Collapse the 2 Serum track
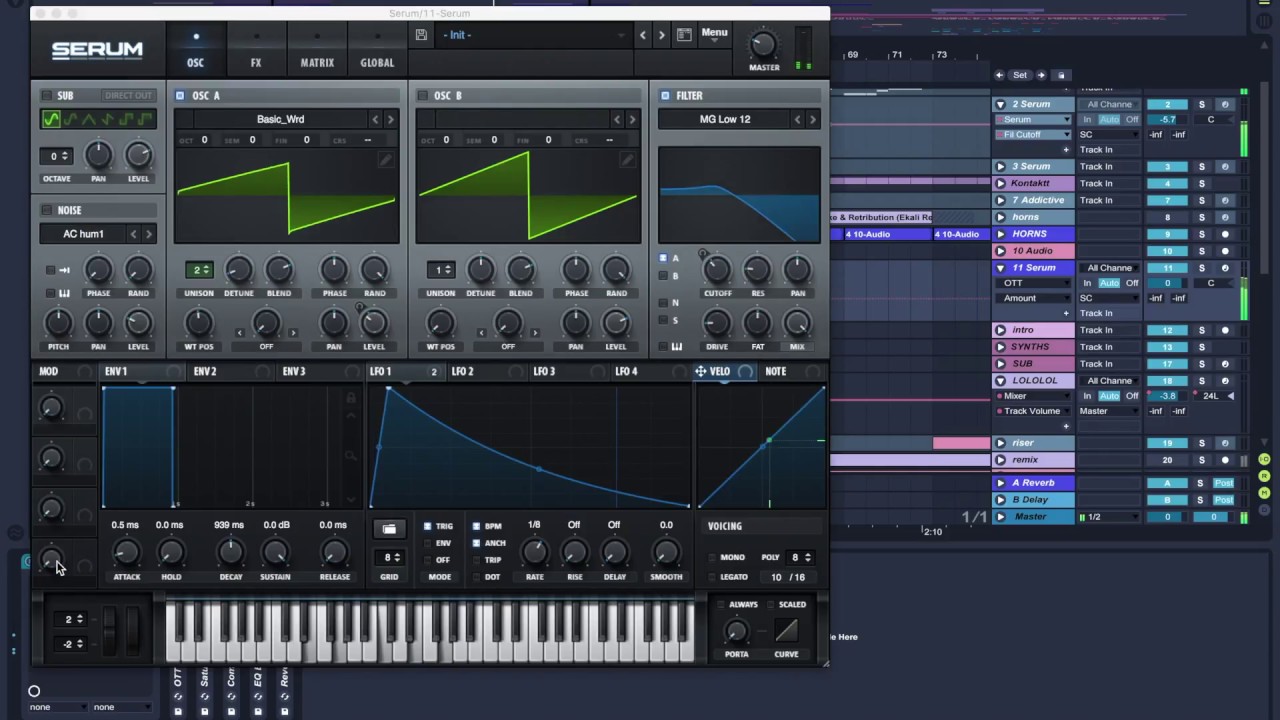This screenshot has height=720, width=1280. coord(1000,104)
